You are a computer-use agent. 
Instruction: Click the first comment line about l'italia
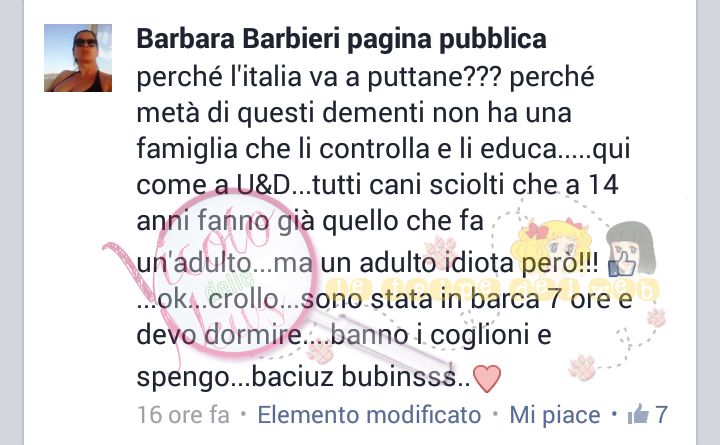coord(366,77)
